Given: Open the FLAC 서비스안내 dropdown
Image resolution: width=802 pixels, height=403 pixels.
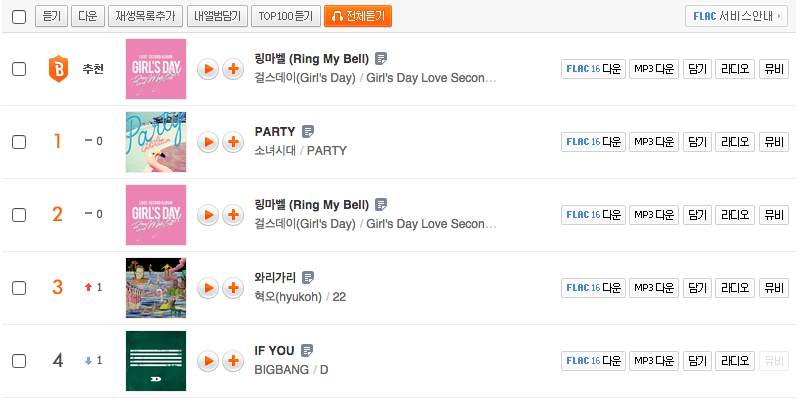Looking at the screenshot, I should pos(736,16).
